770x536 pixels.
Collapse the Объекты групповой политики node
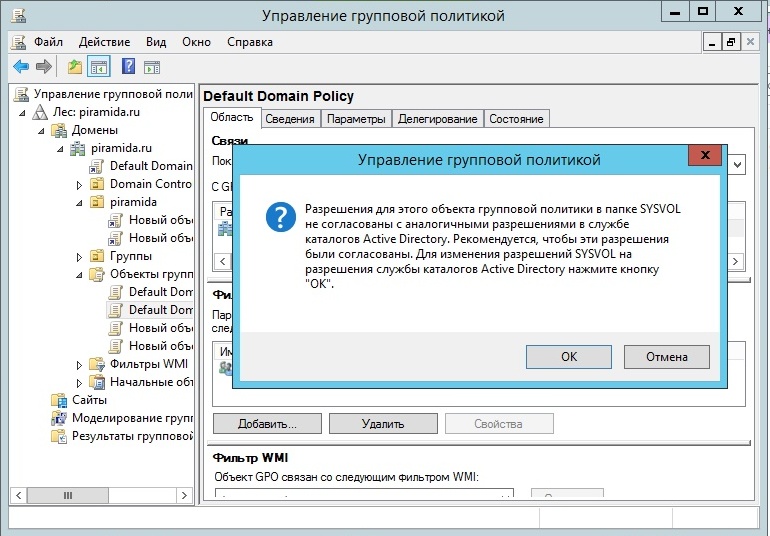click(80, 274)
